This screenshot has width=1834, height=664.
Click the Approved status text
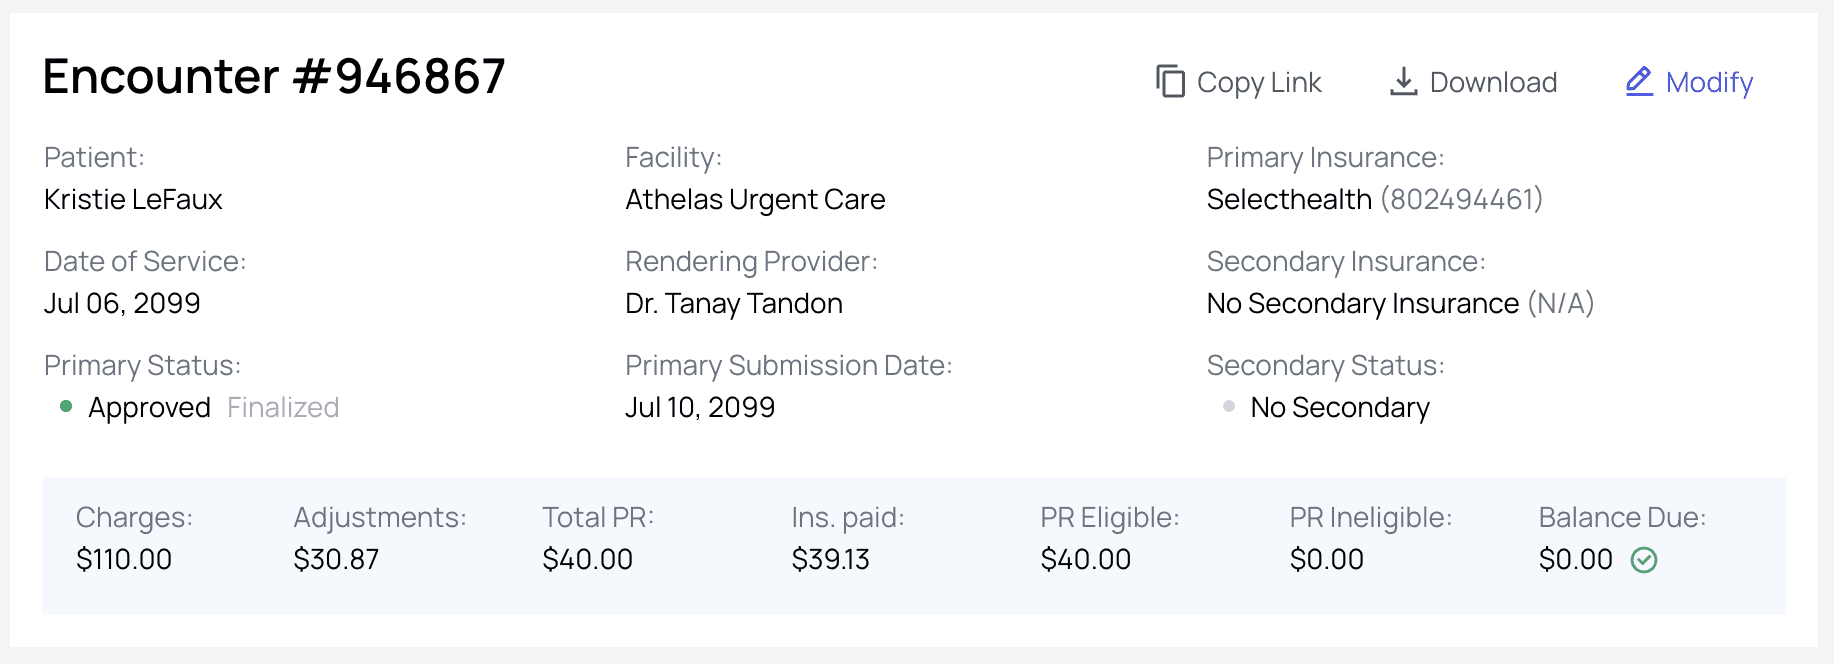pos(149,407)
